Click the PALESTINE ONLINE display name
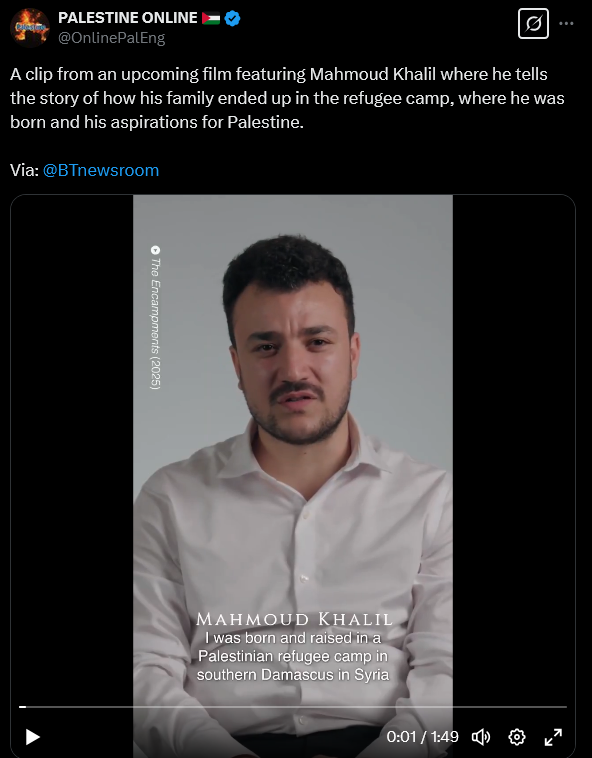This screenshot has width=592, height=758. pyautogui.click(x=128, y=18)
